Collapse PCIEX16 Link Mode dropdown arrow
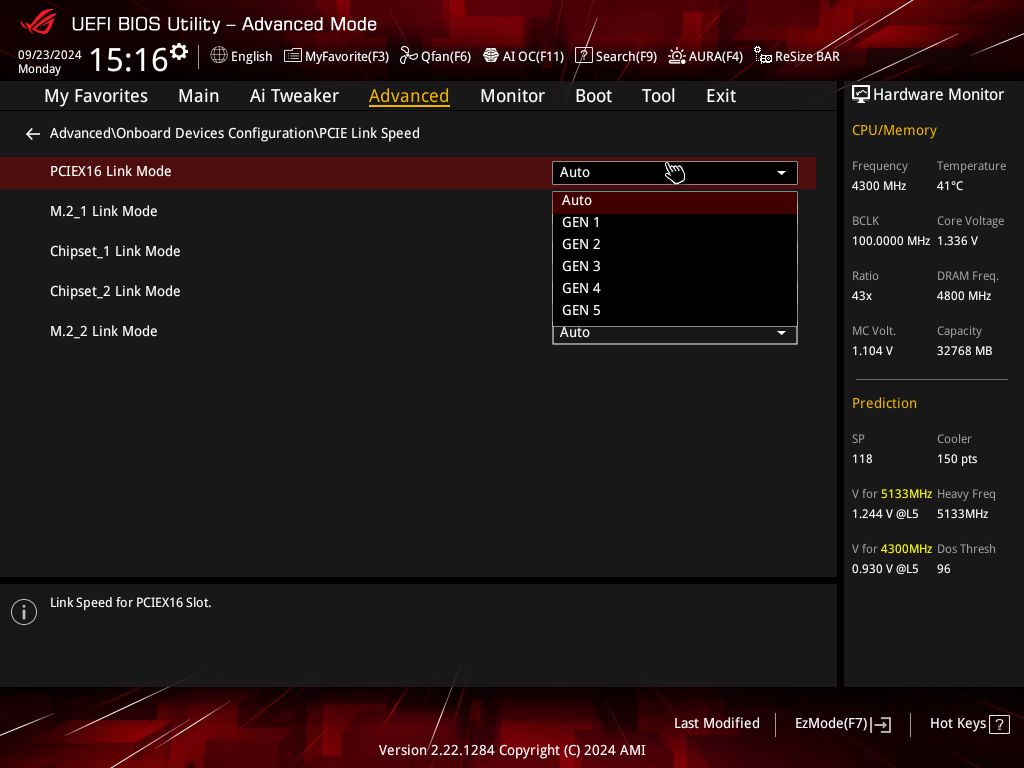Image resolution: width=1024 pixels, height=768 pixels. click(x=781, y=173)
